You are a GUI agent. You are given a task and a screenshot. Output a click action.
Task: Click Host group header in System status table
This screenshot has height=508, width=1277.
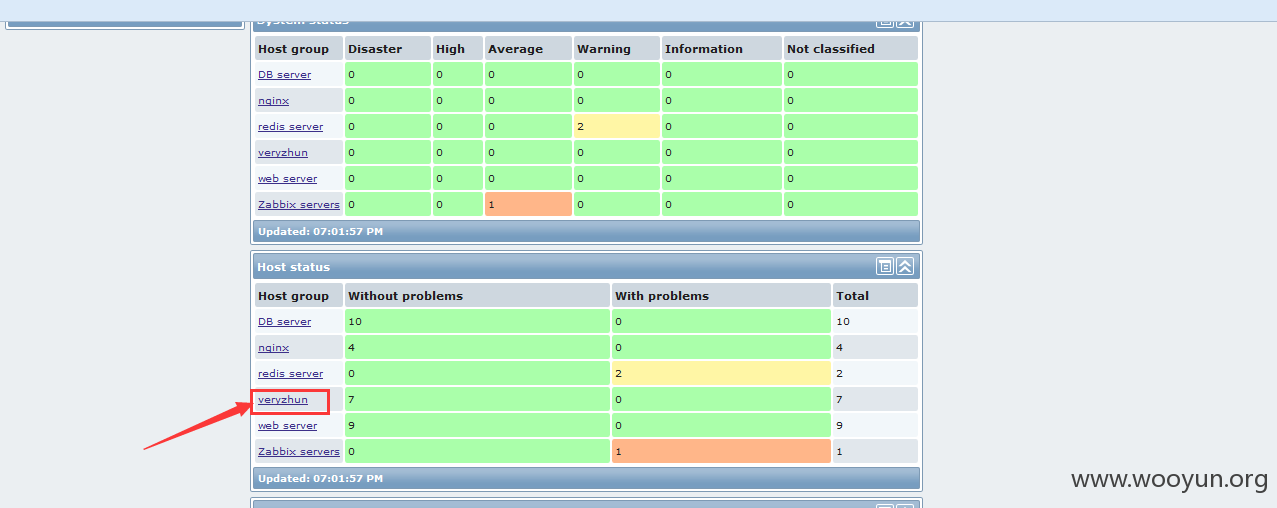click(x=298, y=48)
